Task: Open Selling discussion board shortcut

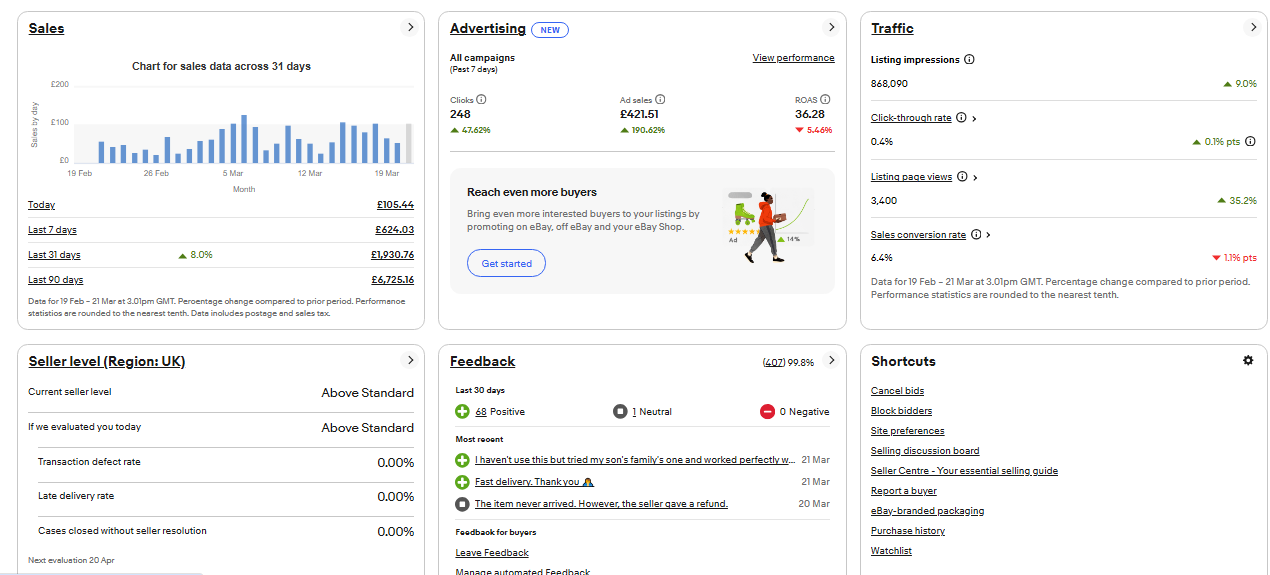Action: click(925, 451)
